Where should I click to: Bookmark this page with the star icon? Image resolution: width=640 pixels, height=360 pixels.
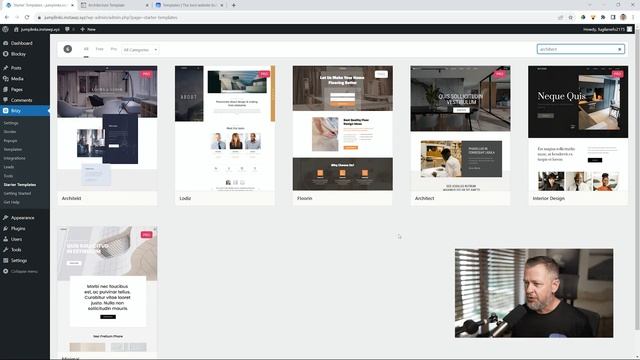[x=571, y=18]
